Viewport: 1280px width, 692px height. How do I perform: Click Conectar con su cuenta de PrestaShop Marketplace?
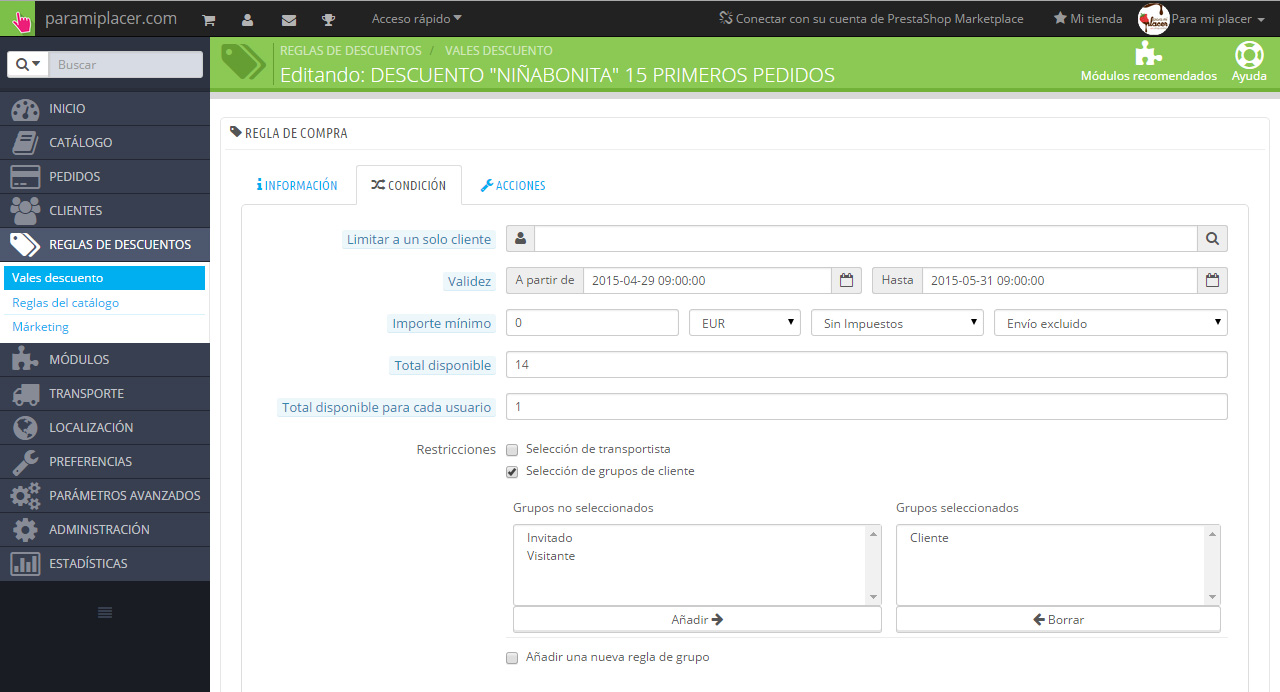tap(873, 19)
